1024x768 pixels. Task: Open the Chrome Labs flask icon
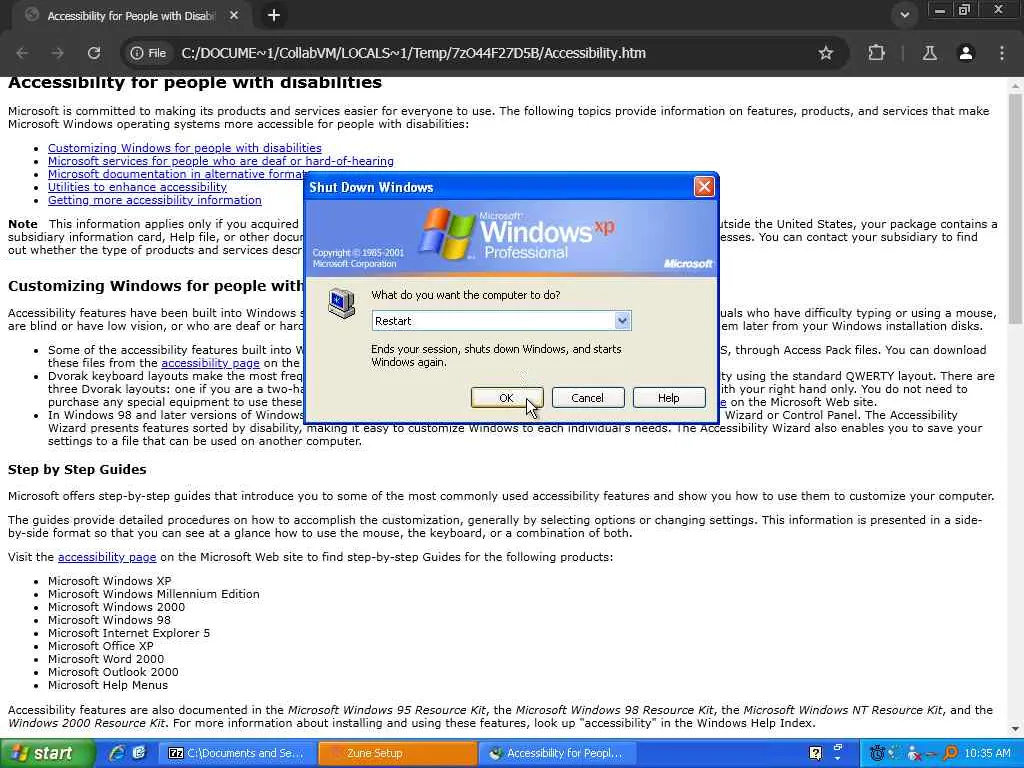pos(929,53)
